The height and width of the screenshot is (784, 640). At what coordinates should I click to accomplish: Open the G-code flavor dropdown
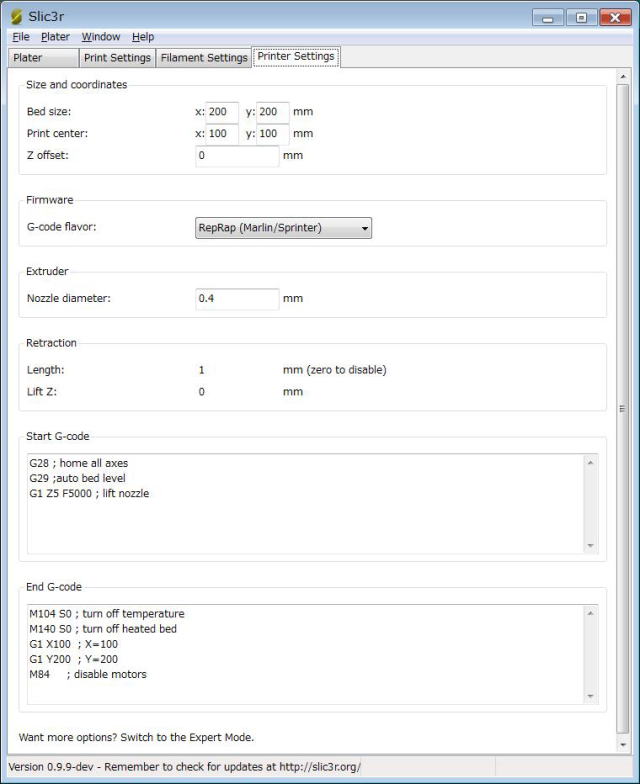tap(284, 228)
